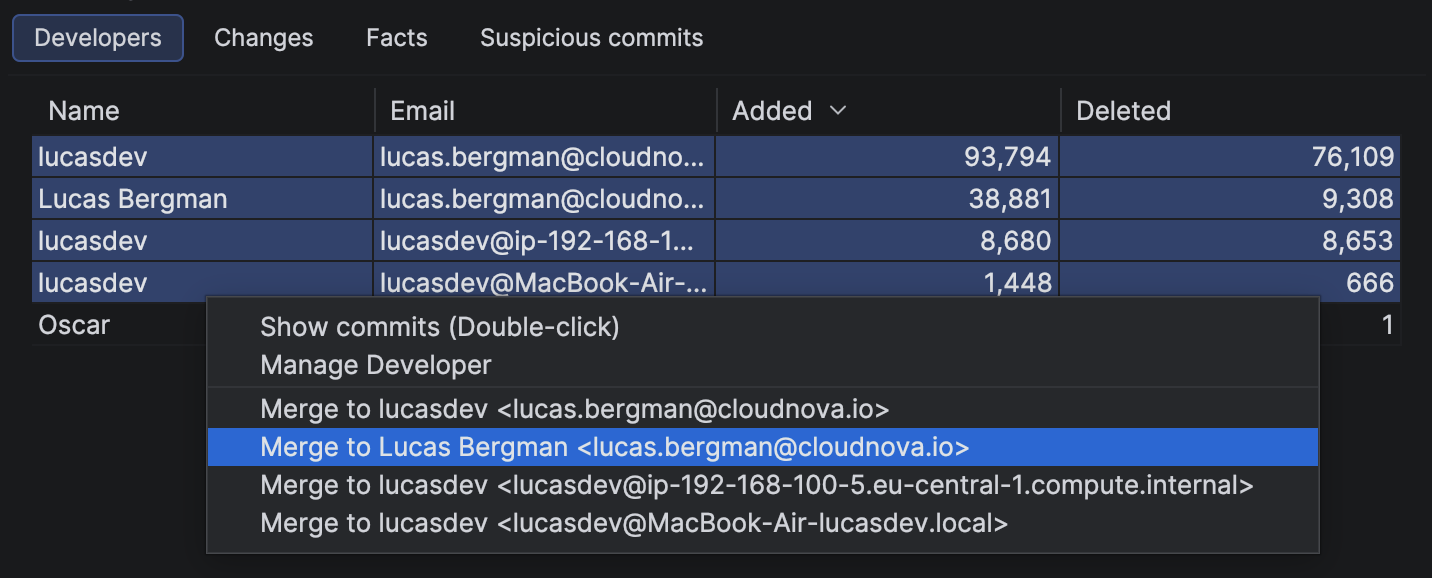Screen dimensions: 1432x578
Task: Switch to the Changes tab
Action: pyautogui.click(x=262, y=37)
